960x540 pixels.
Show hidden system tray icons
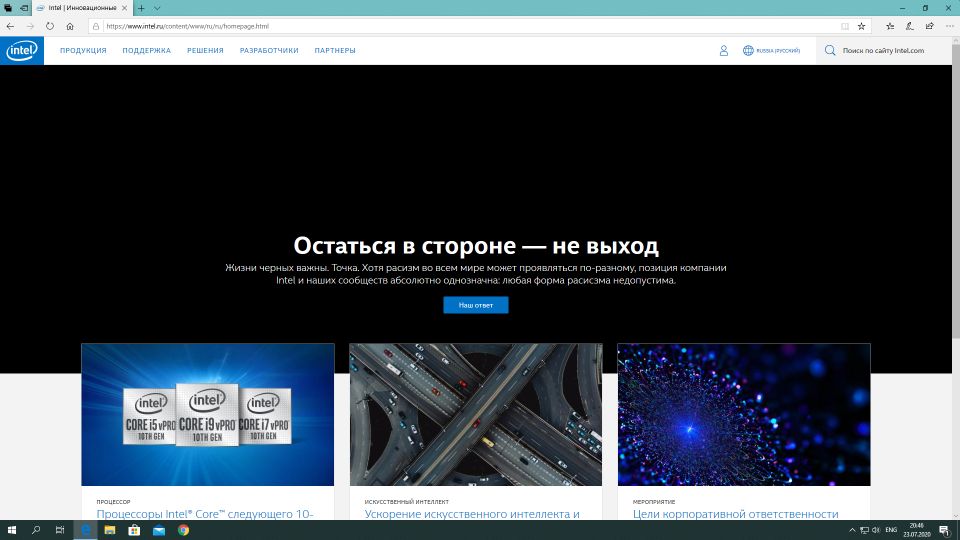point(852,530)
